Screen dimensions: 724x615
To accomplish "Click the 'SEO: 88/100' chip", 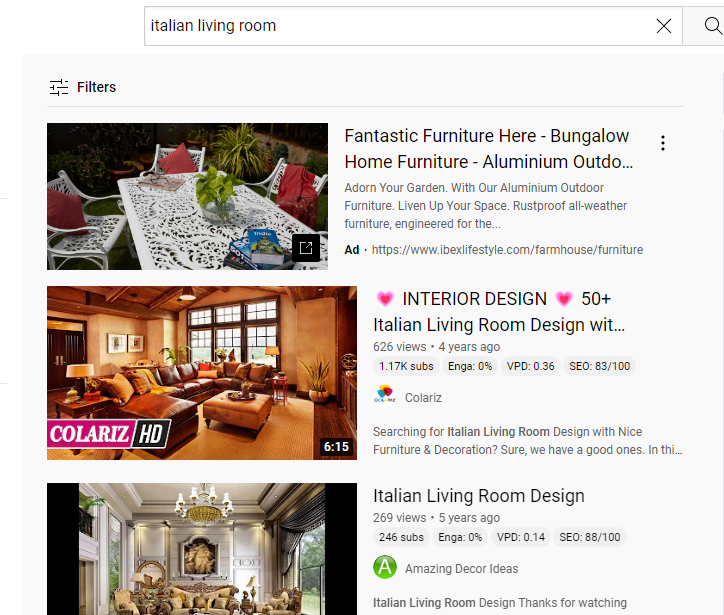I will [590, 537].
